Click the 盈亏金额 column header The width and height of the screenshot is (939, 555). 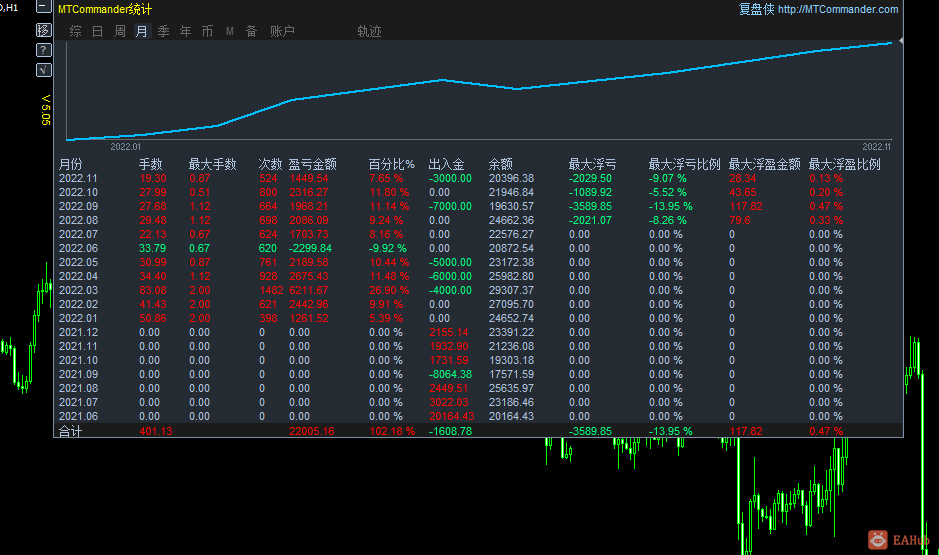[313, 164]
